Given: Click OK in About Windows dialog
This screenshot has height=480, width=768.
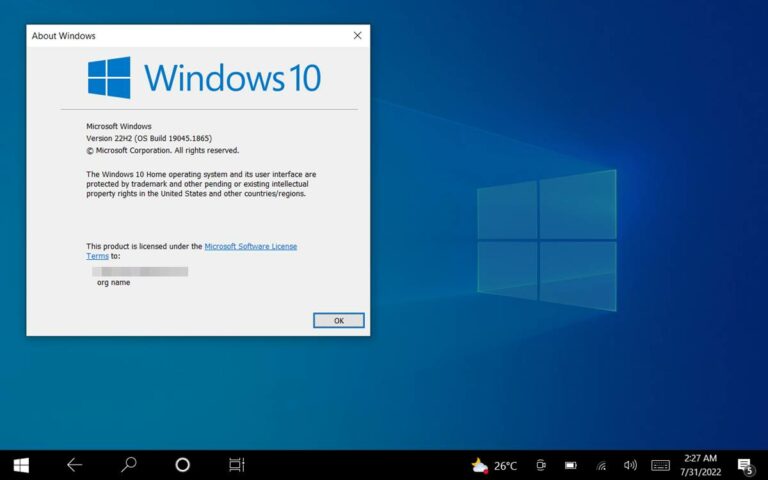Looking at the screenshot, I should click(x=339, y=320).
